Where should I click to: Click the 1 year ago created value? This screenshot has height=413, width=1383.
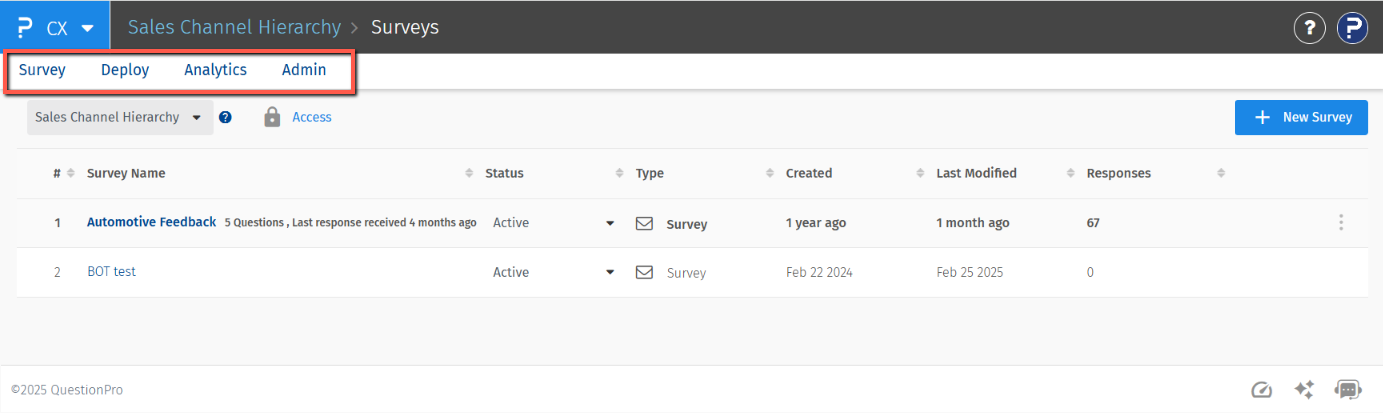(x=816, y=223)
